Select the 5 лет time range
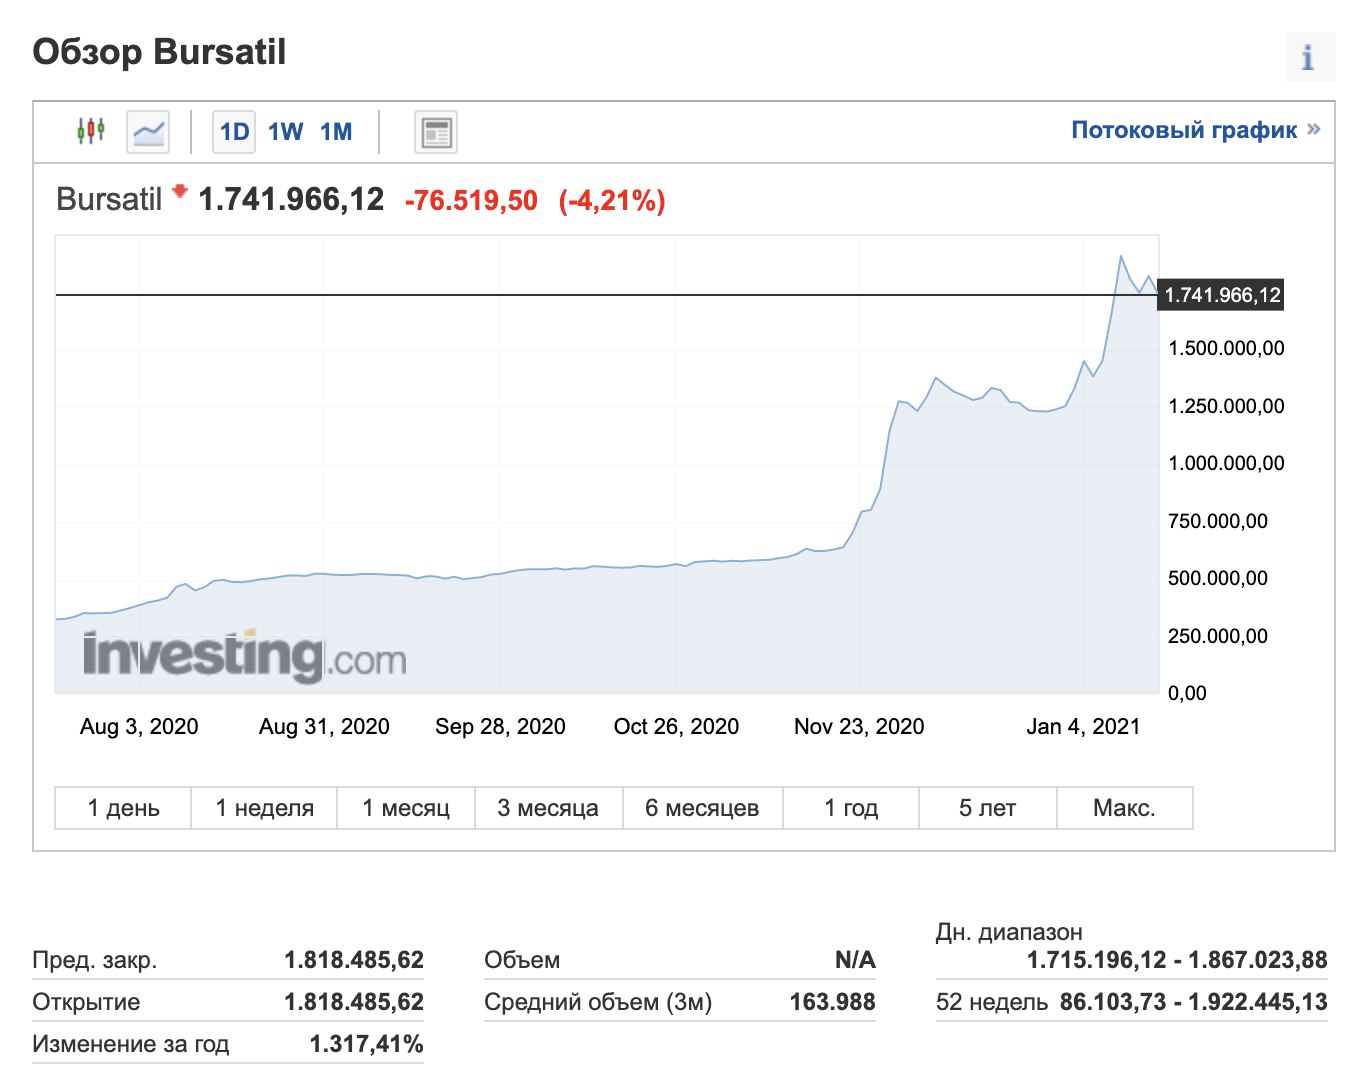Screen dimensions: 1352x1082 tap(987, 808)
